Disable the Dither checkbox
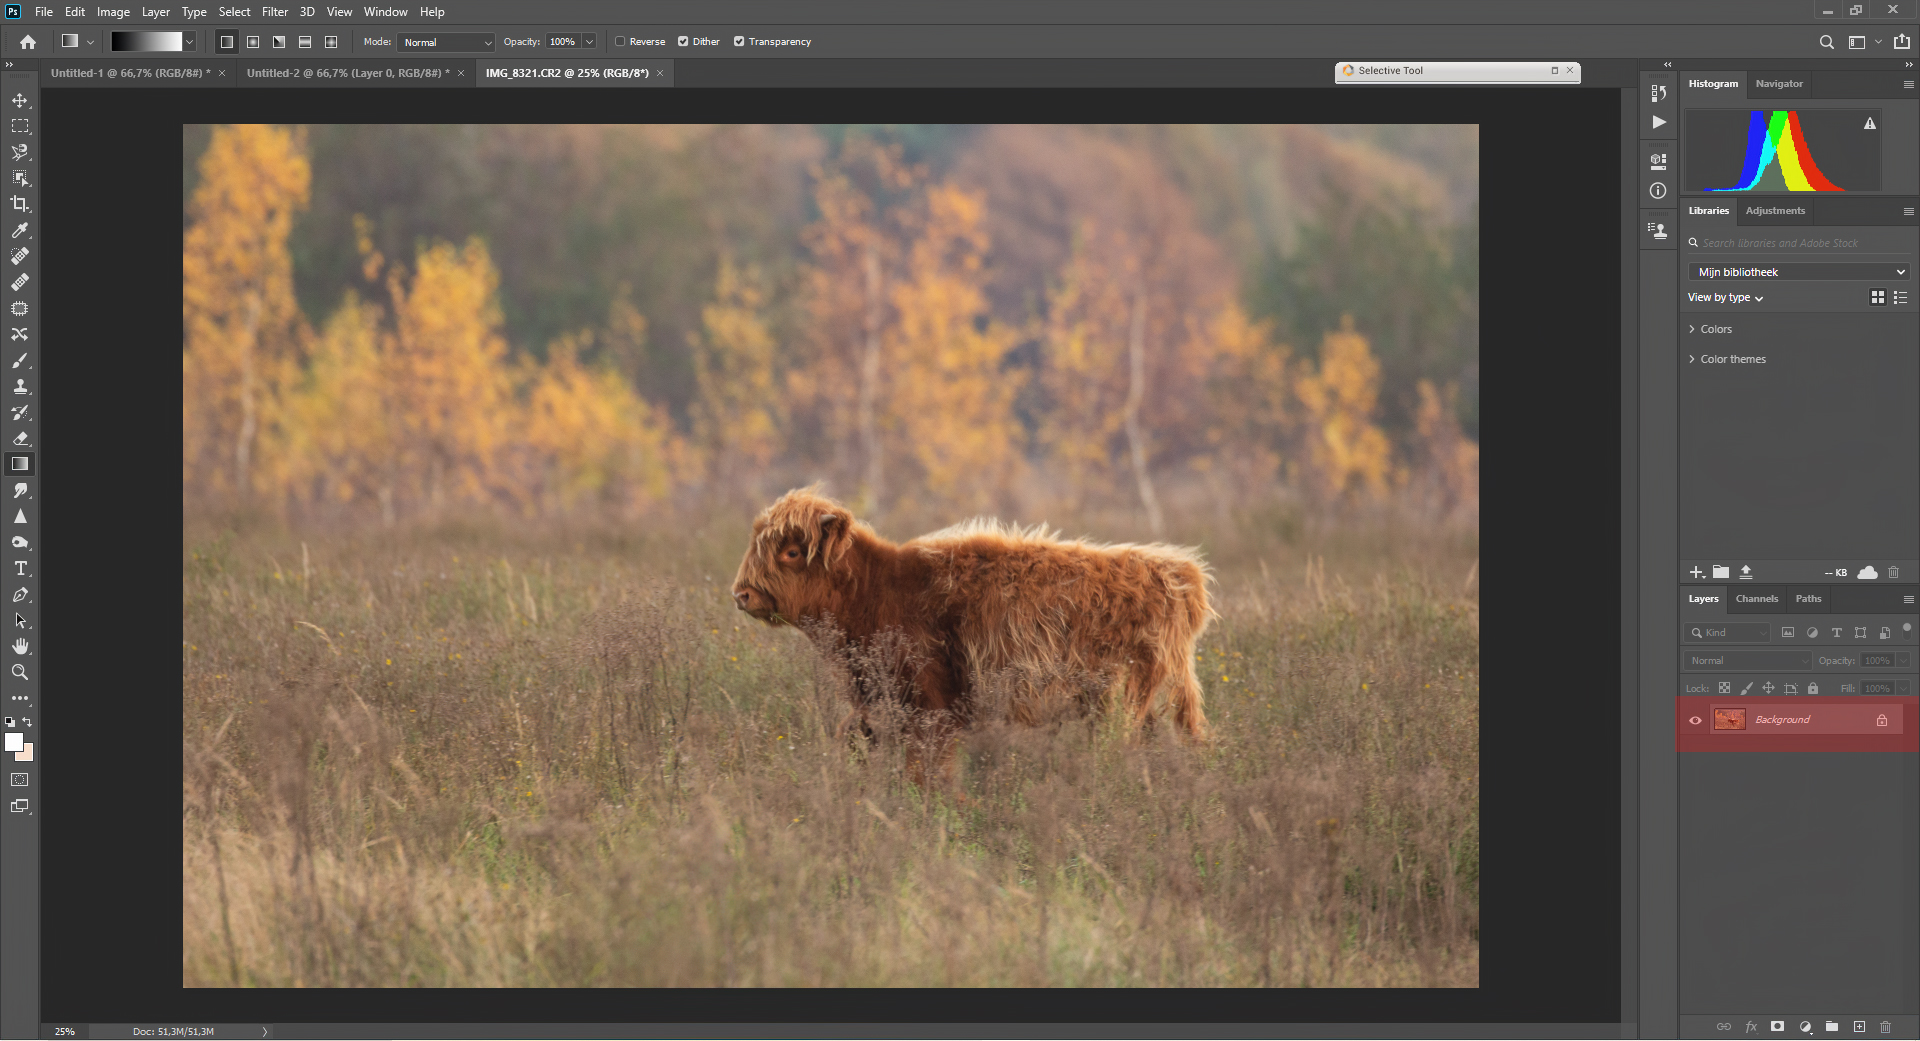The width and height of the screenshot is (1920, 1041). tap(683, 42)
